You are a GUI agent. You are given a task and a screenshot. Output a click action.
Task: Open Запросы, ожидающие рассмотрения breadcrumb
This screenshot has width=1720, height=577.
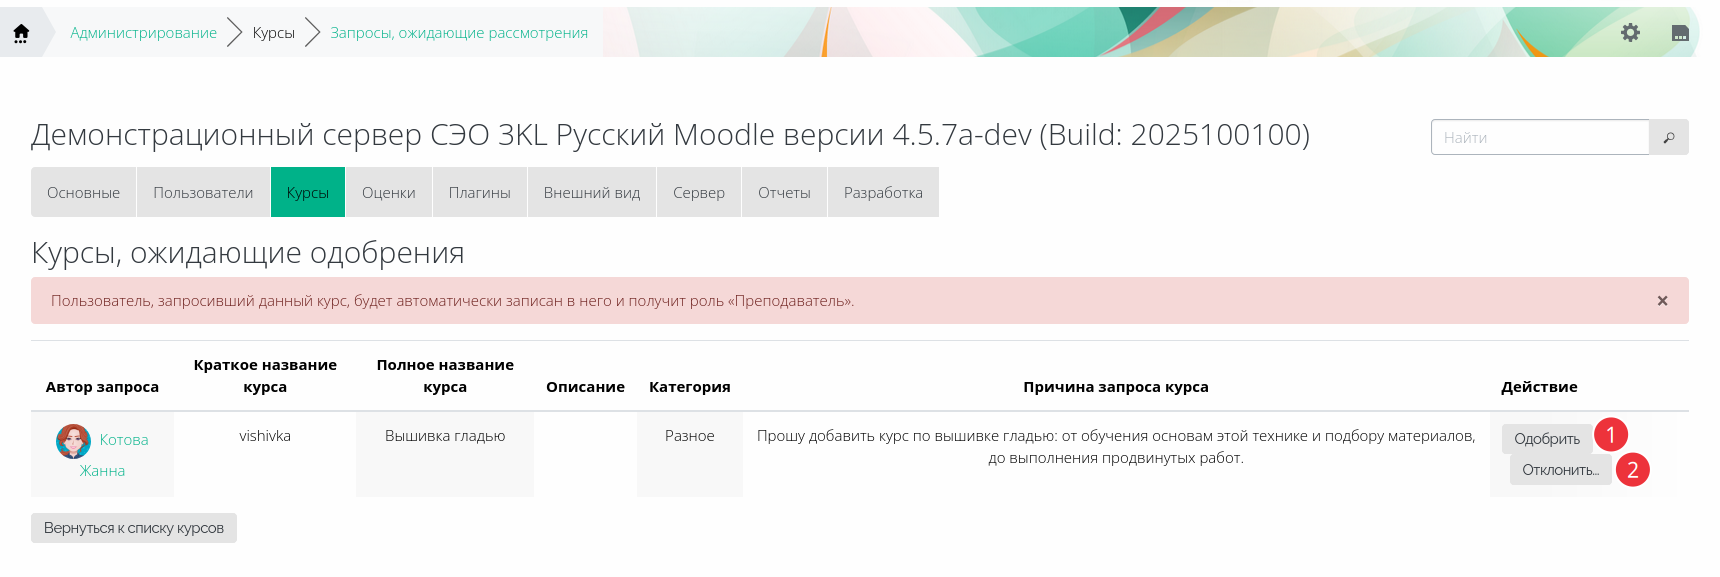pos(459,33)
